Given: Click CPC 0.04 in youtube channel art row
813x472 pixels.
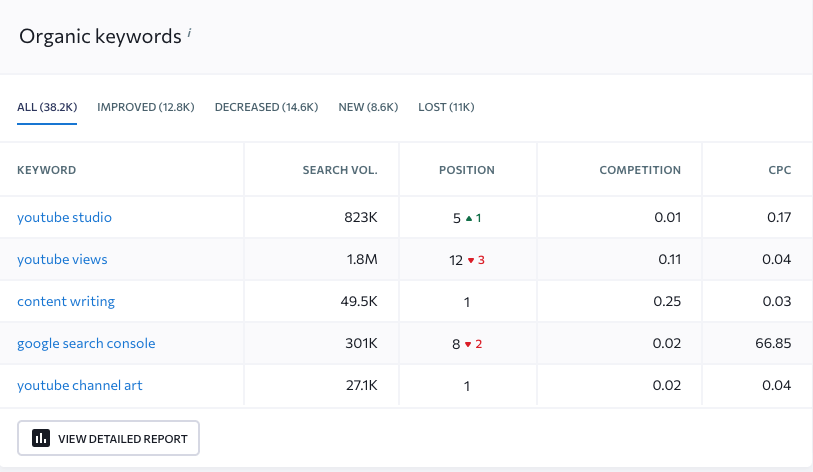Looking at the screenshot, I should coord(777,385).
